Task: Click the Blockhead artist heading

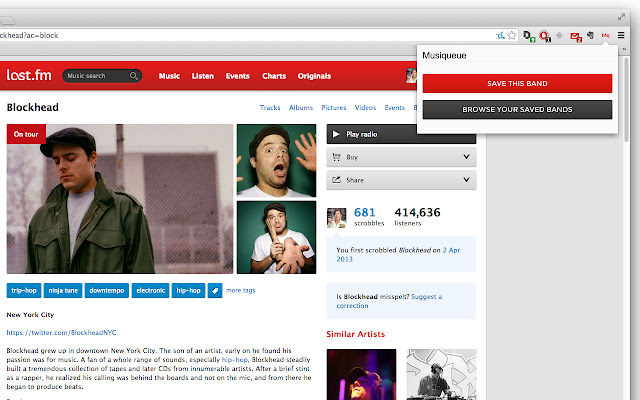Action: 33,107
